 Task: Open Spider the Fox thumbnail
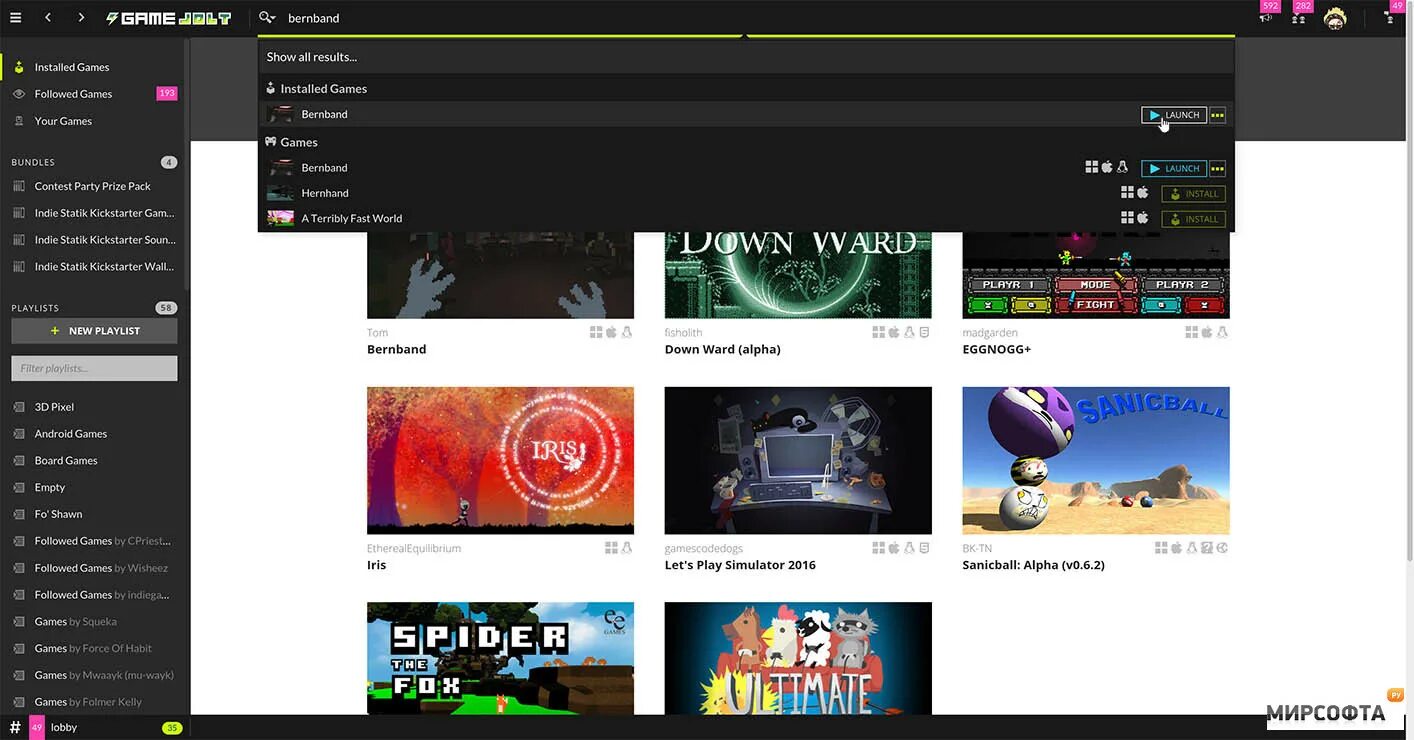point(500,658)
